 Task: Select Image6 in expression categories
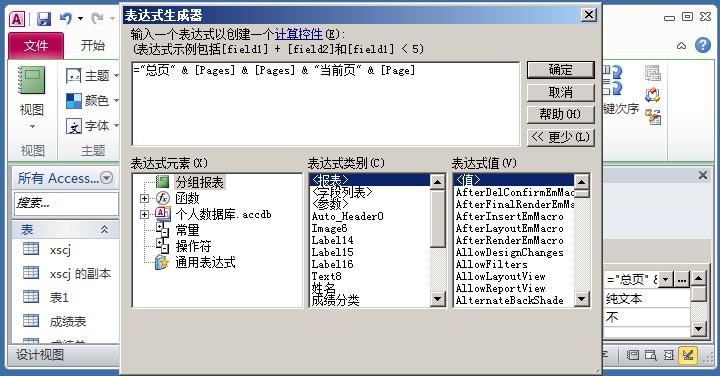[370, 228]
